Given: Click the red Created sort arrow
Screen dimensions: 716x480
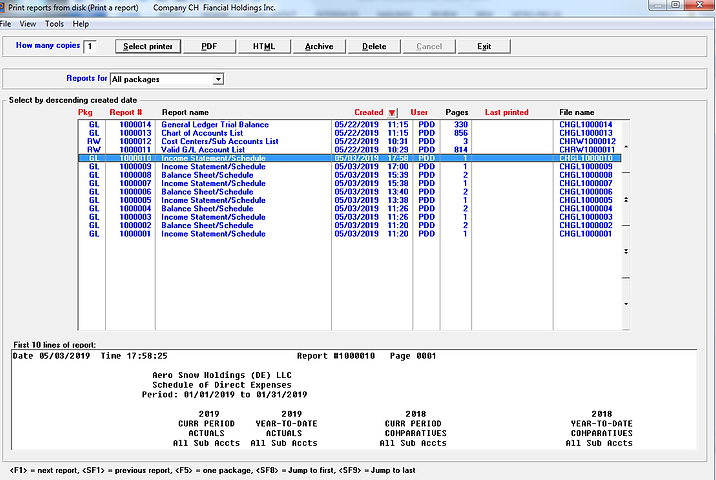Looking at the screenshot, I should (x=392, y=112).
